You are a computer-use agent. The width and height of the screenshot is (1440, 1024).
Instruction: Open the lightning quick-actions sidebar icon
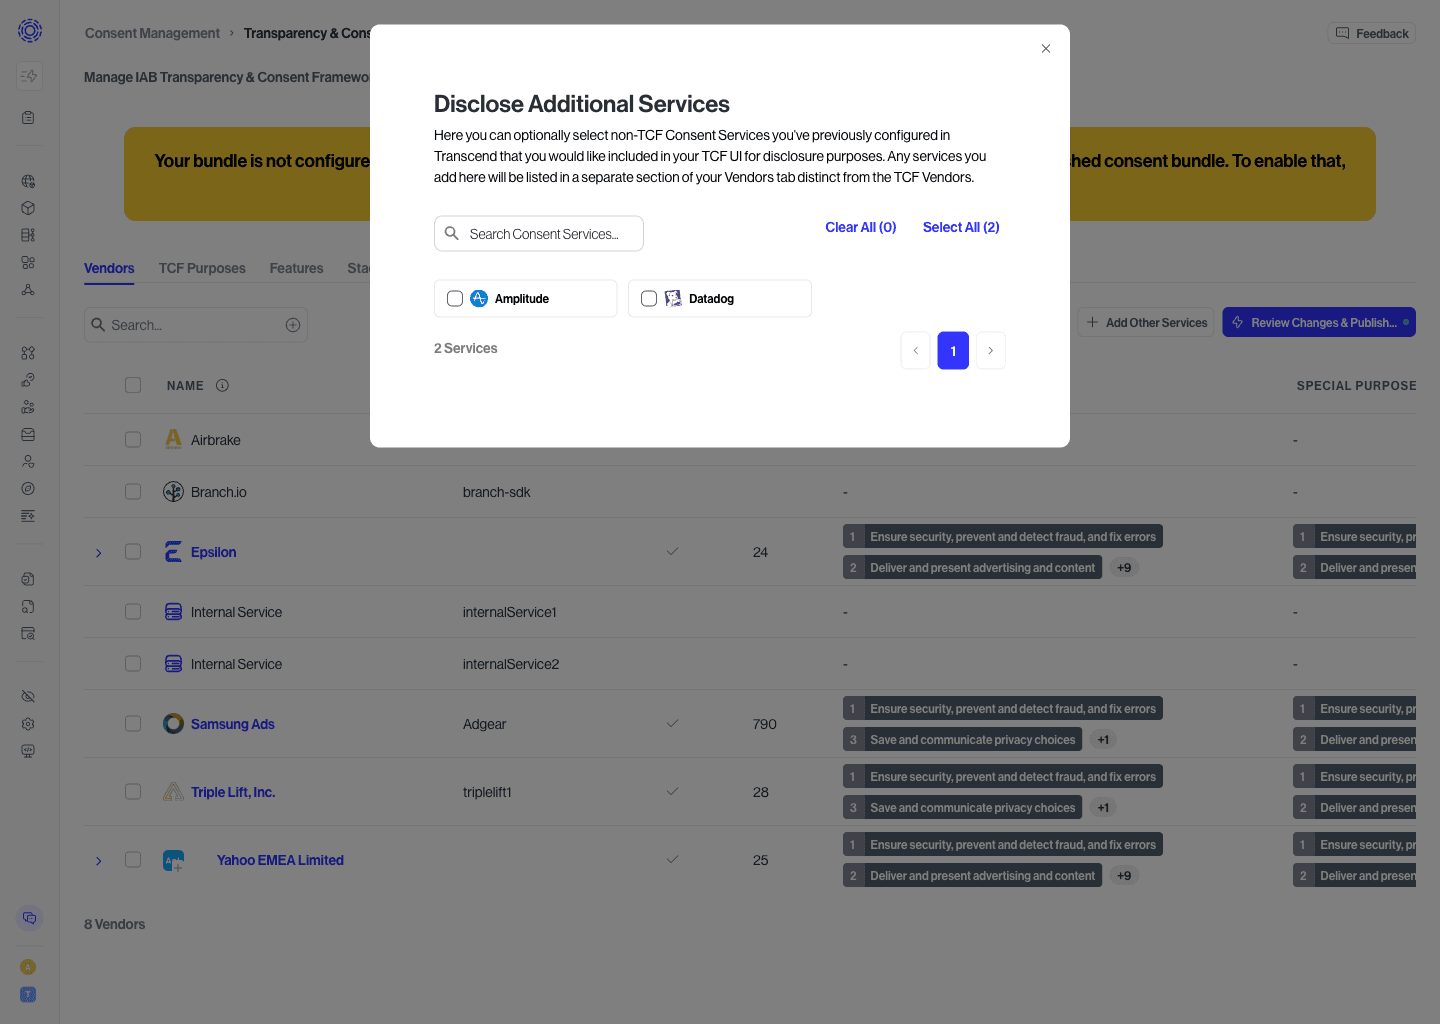click(x=28, y=76)
